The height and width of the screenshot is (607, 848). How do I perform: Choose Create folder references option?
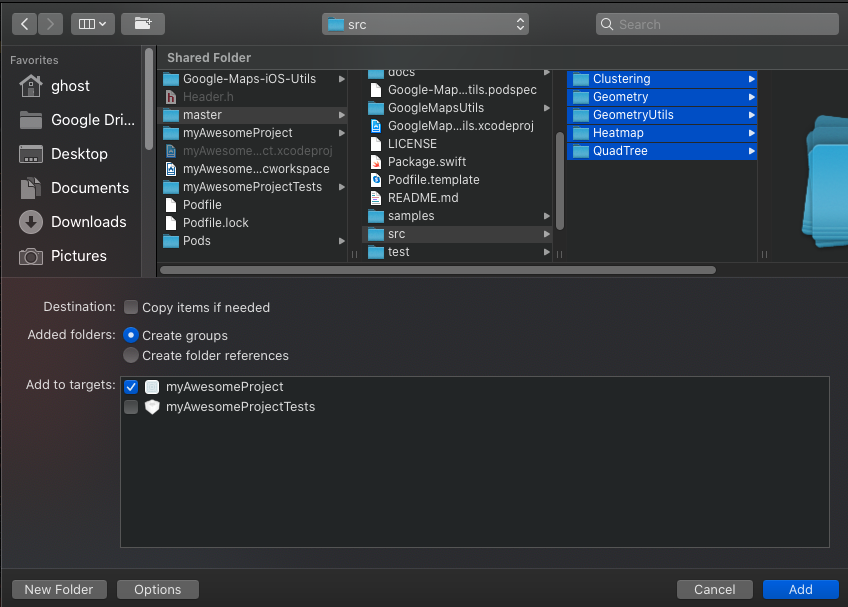coord(131,355)
